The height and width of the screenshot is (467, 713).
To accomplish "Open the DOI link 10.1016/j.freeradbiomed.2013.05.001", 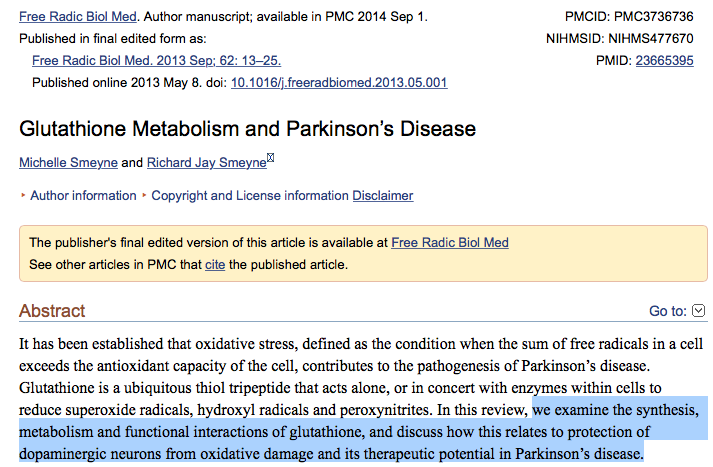I will click(x=339, y=82).
